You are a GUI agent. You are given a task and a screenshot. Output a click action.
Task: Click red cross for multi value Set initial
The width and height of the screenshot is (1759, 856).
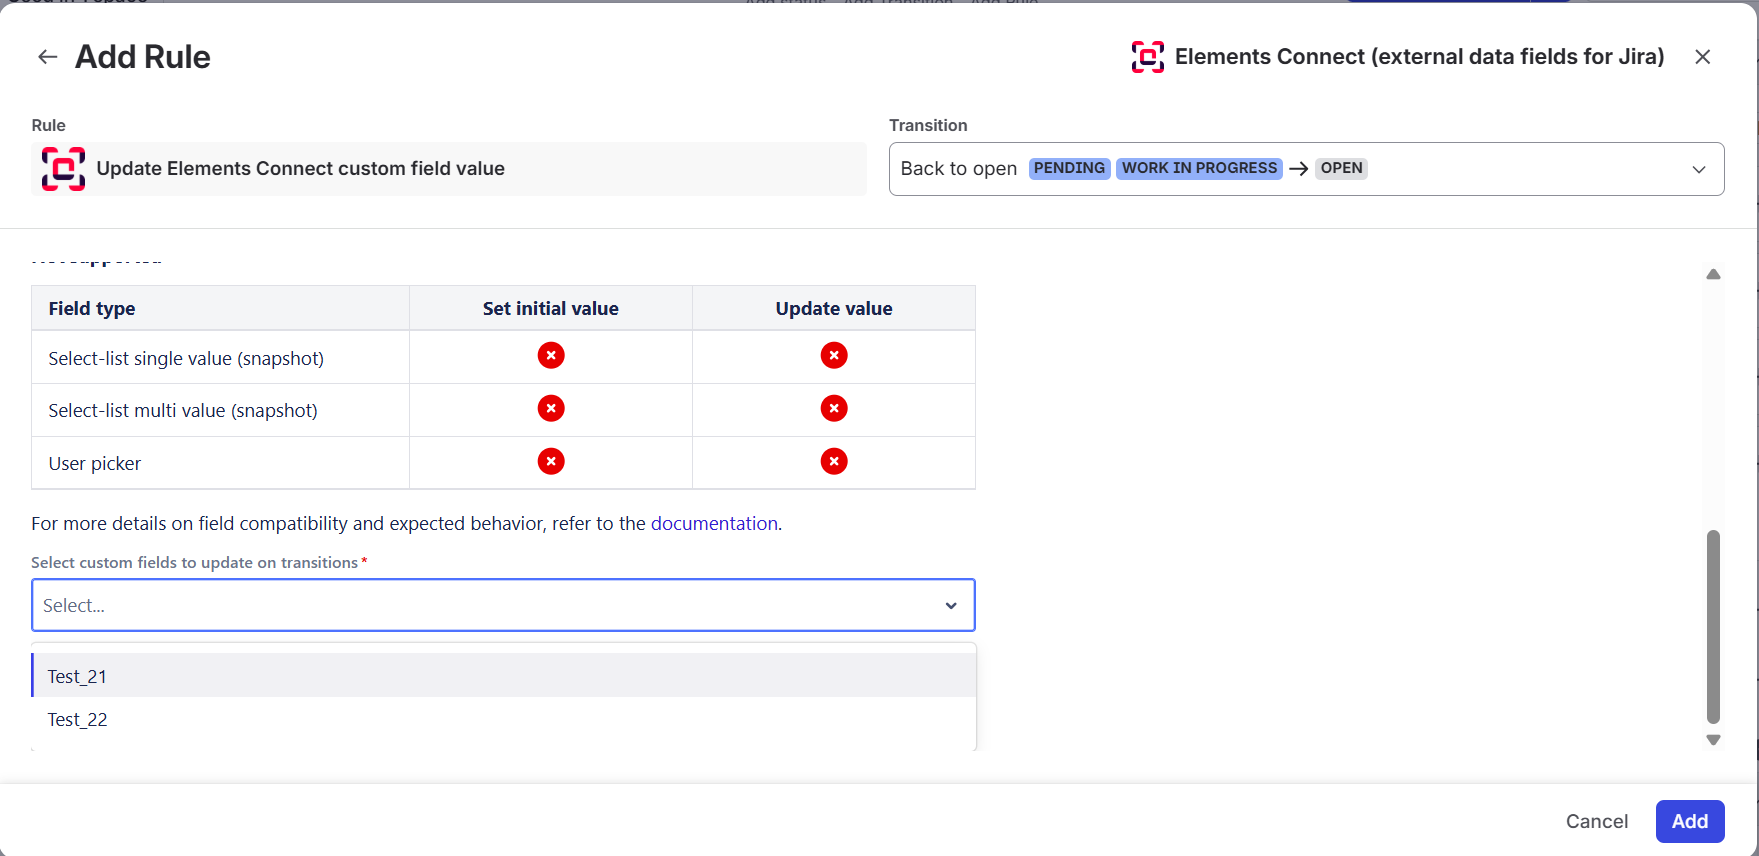[x=551, y=408]
